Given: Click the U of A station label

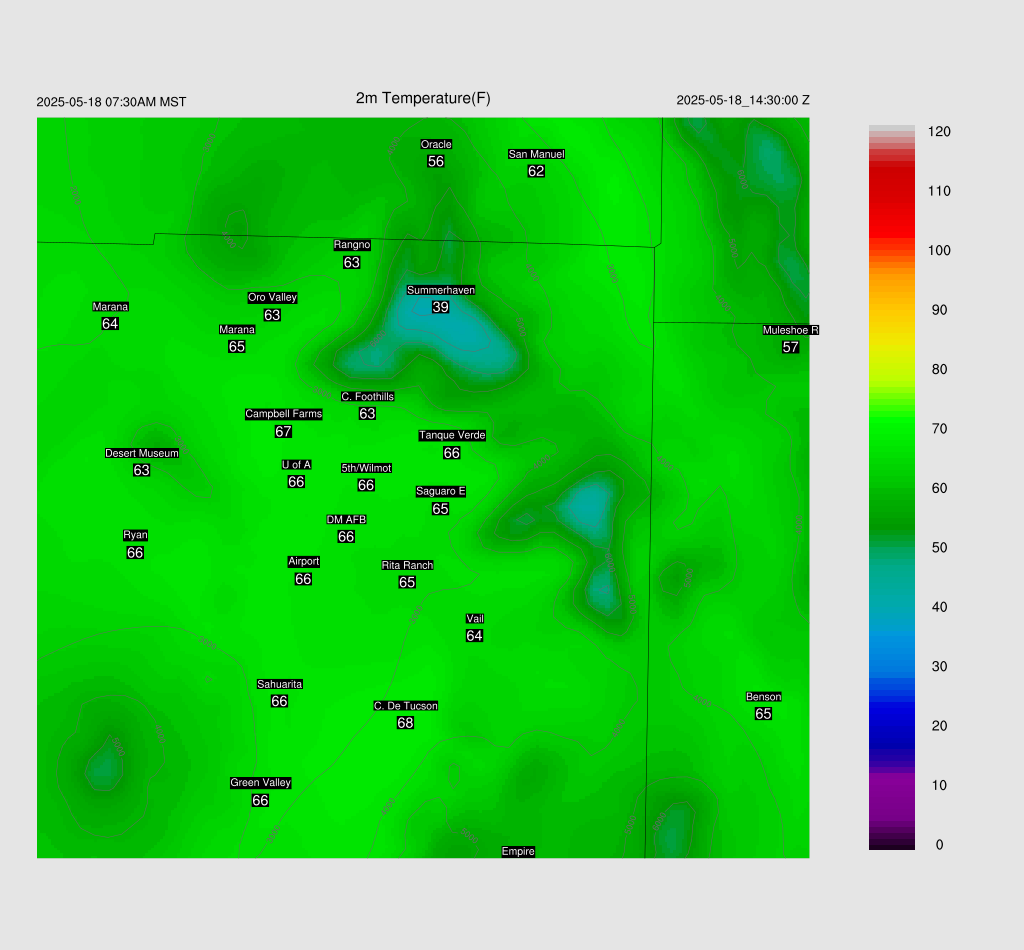Looking at the screenshot, I should click(x=296, y=465).
